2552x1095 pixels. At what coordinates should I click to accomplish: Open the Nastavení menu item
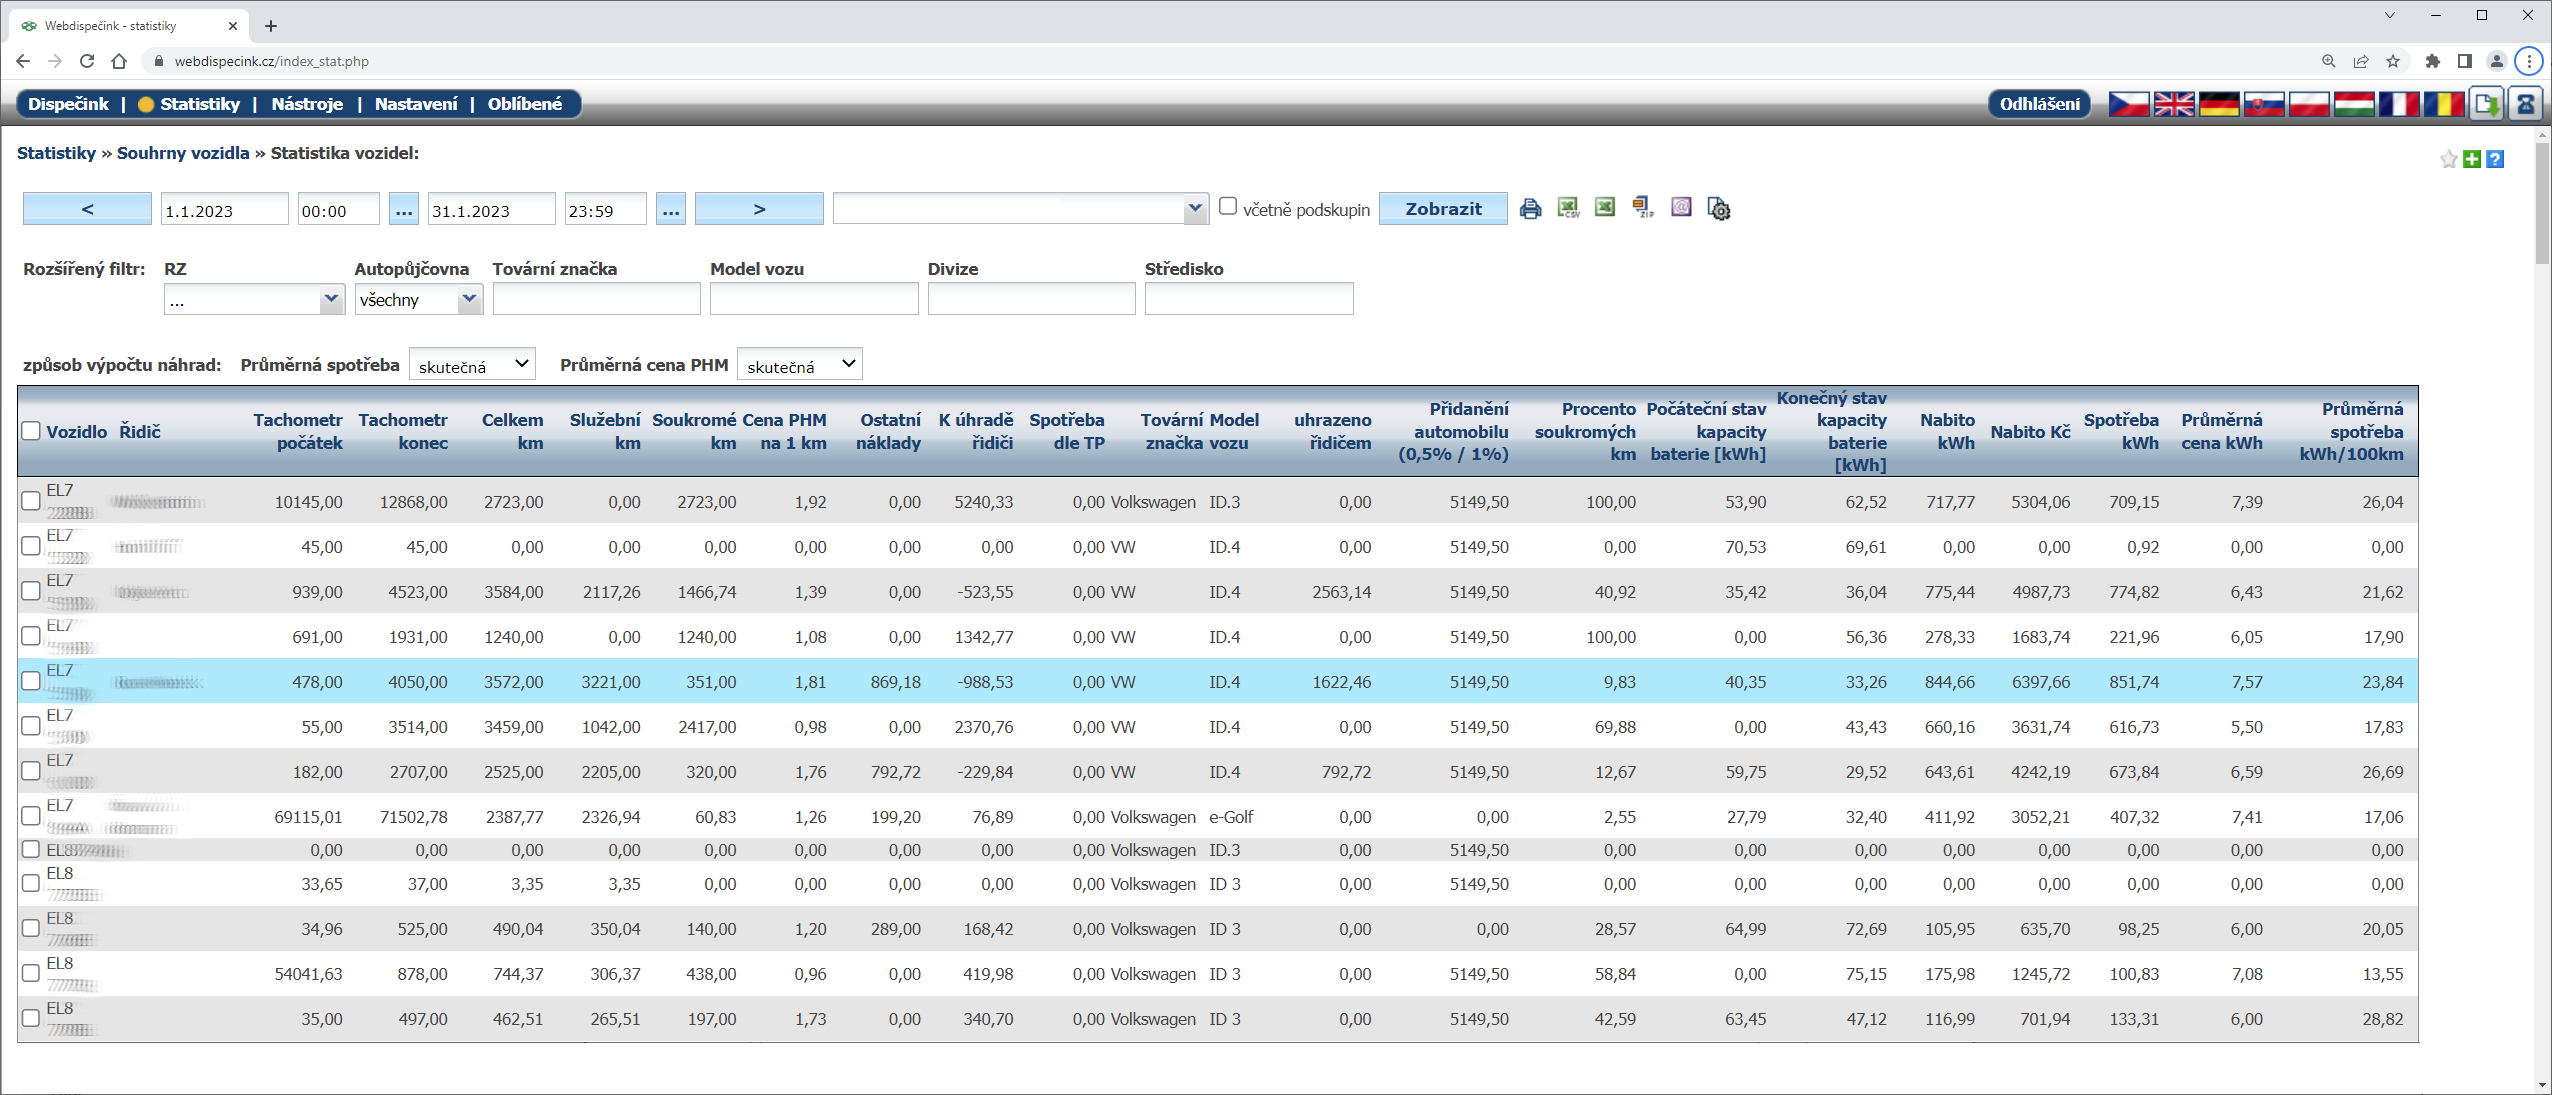pos(416,104)
